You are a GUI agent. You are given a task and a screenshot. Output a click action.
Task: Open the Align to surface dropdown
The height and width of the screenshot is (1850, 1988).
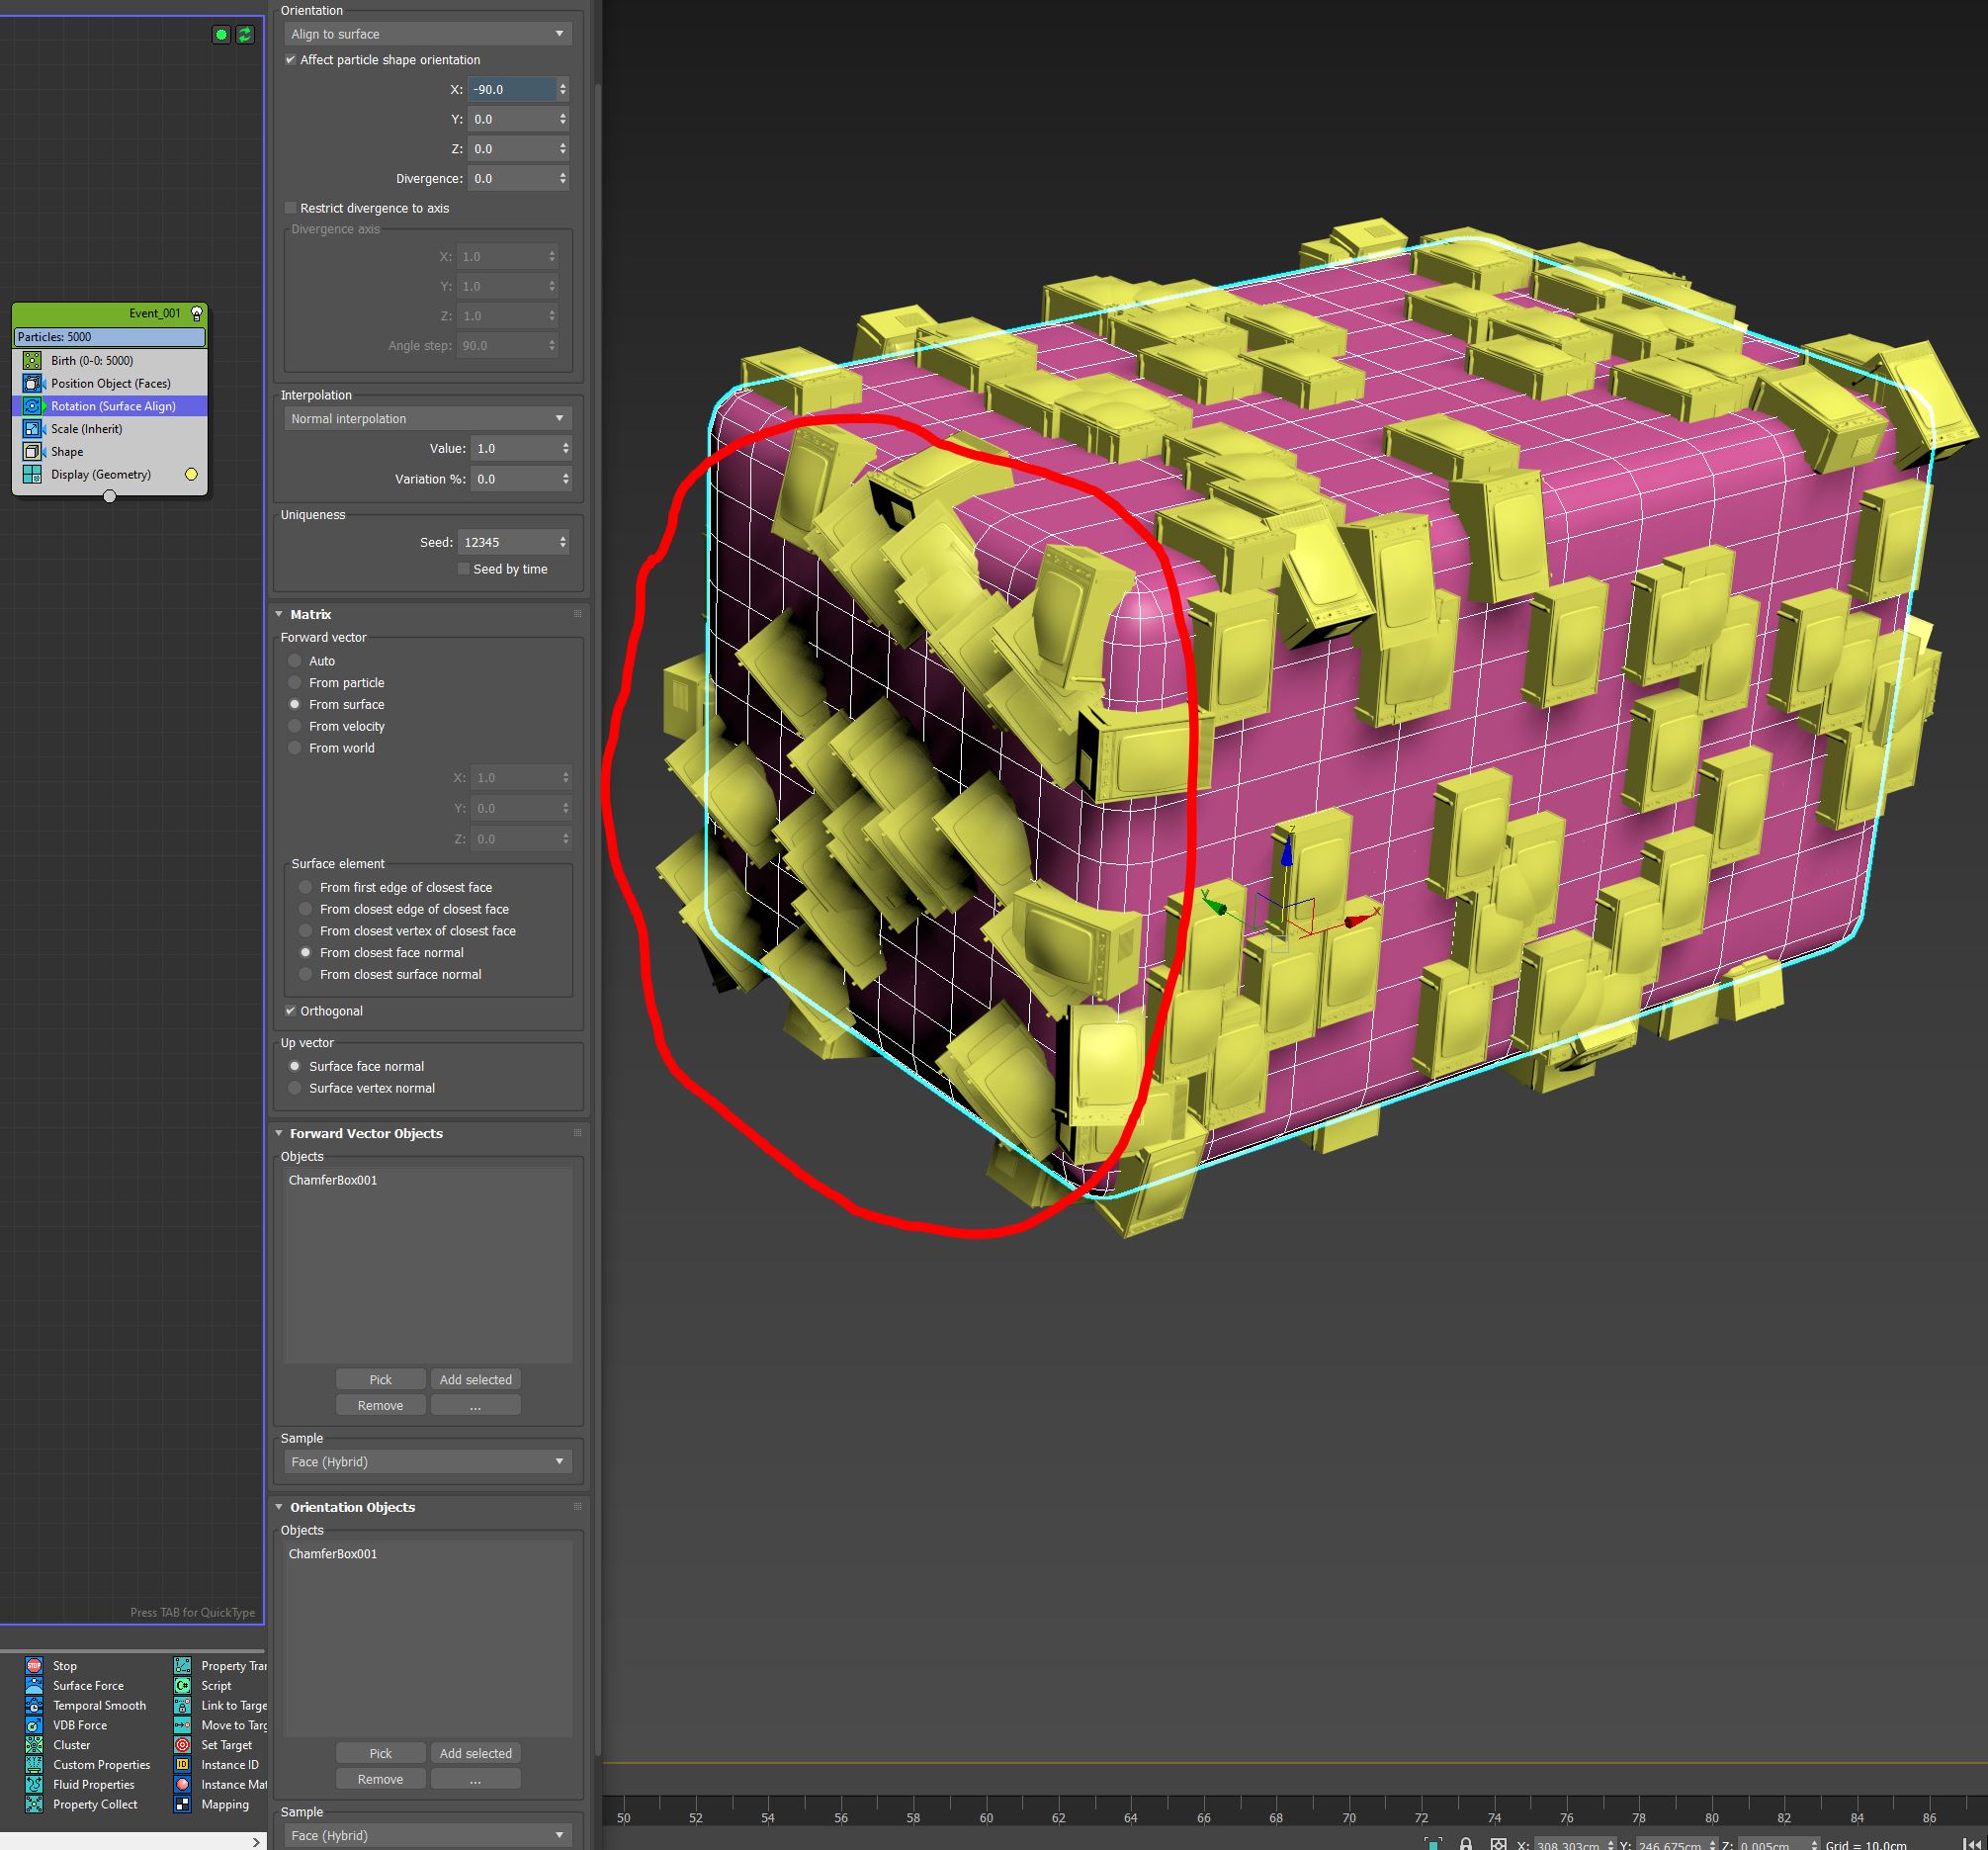tap(427, 34)
